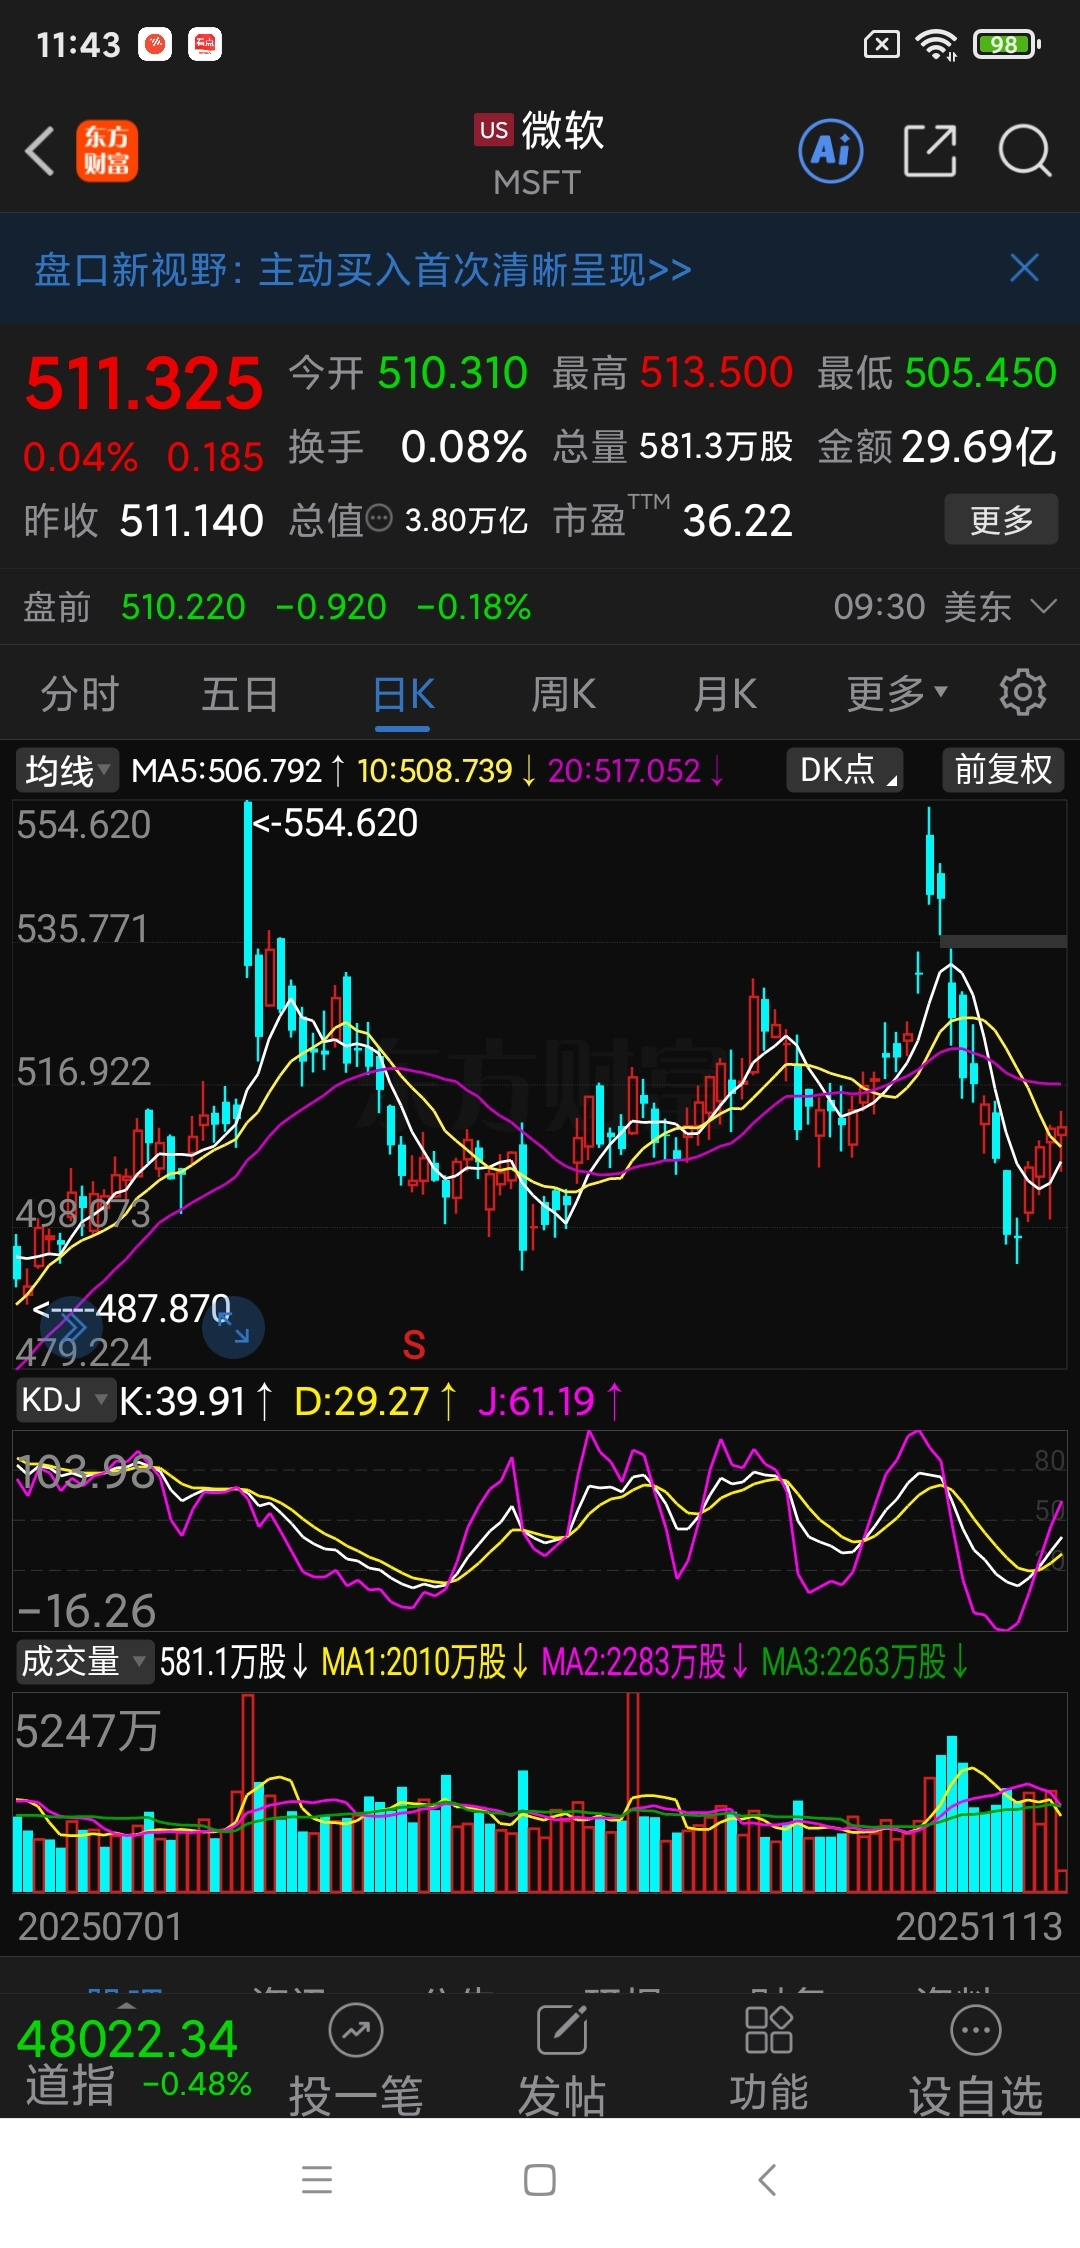Open the 更多 chart period dropdown

896,694
